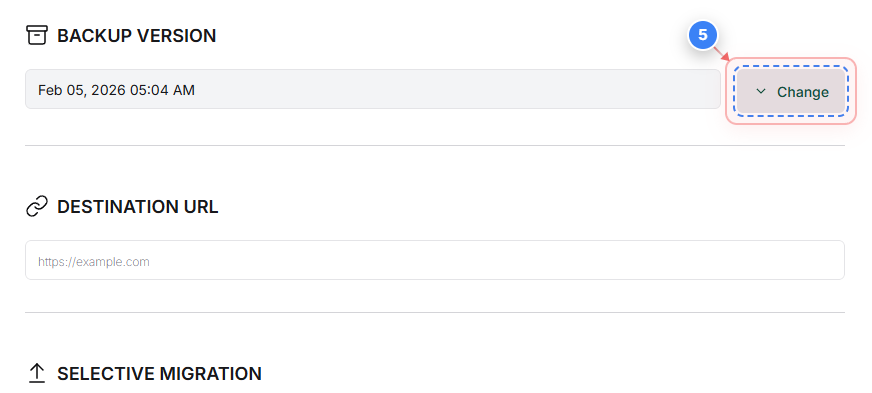This screenshot has width=872, height=393.
Task: Click the small chevron inside the Change button
Action: (761, 91)
